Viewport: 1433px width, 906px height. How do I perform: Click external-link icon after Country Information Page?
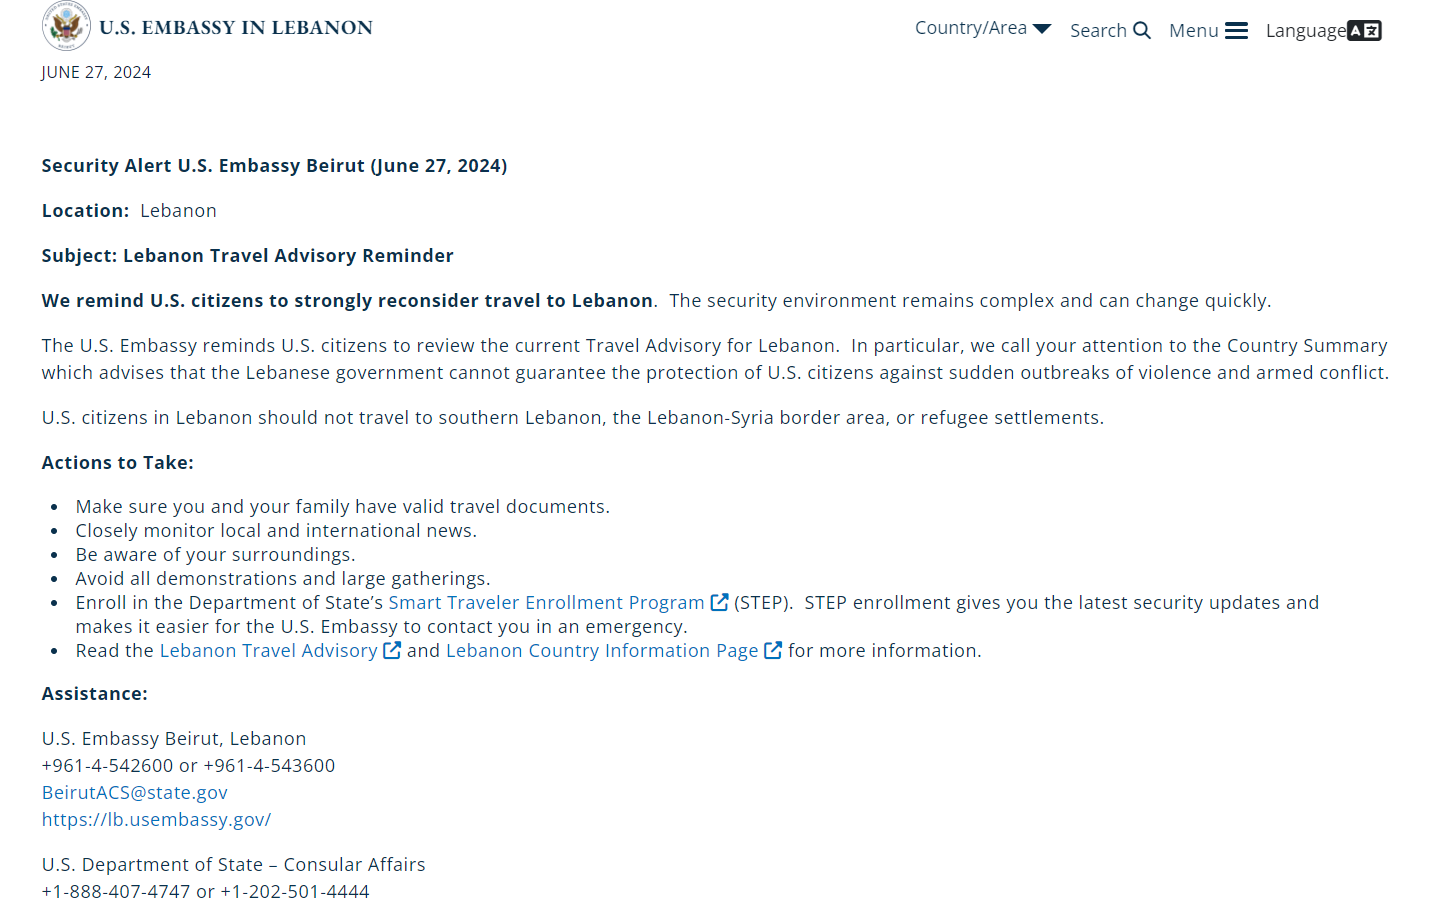pyautogui.click(x=773, y=650)
